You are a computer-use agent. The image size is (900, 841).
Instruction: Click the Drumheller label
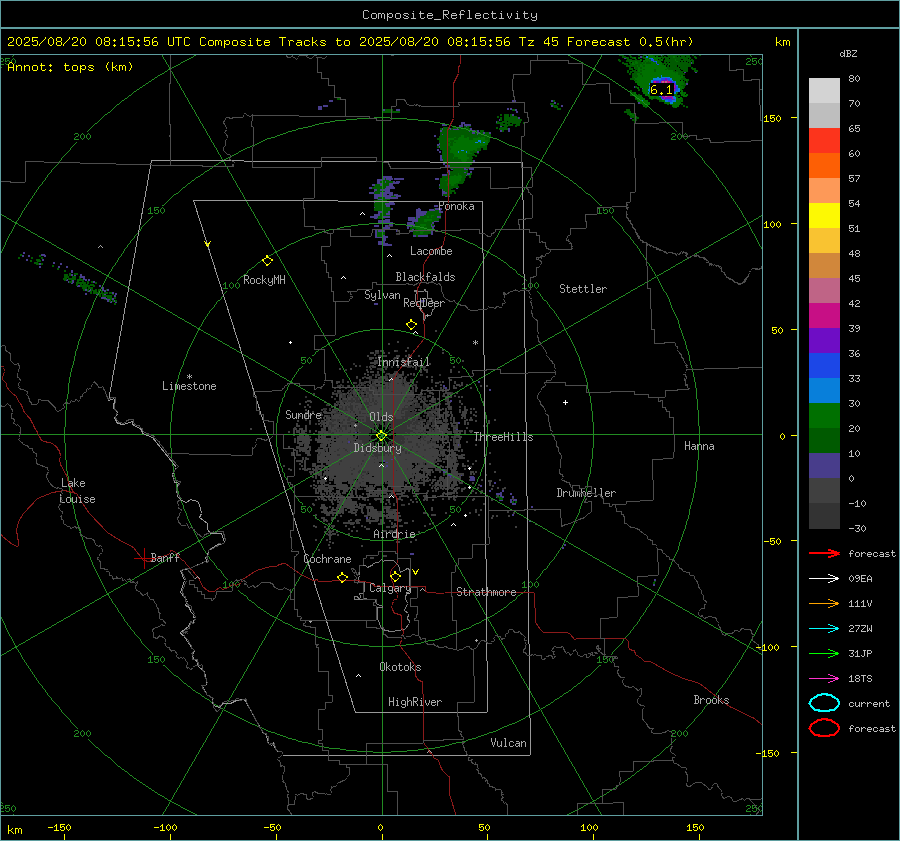pos(586,493)
